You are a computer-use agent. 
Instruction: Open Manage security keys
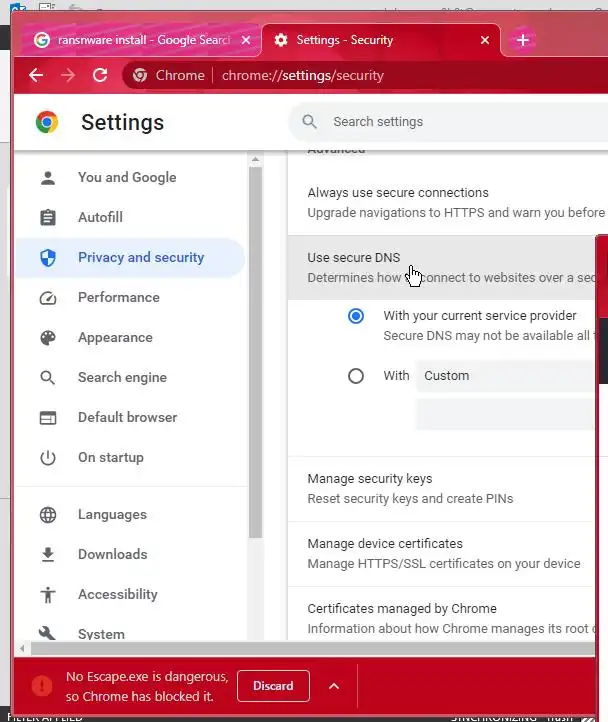pyautogui.click(x=441, y=489)
